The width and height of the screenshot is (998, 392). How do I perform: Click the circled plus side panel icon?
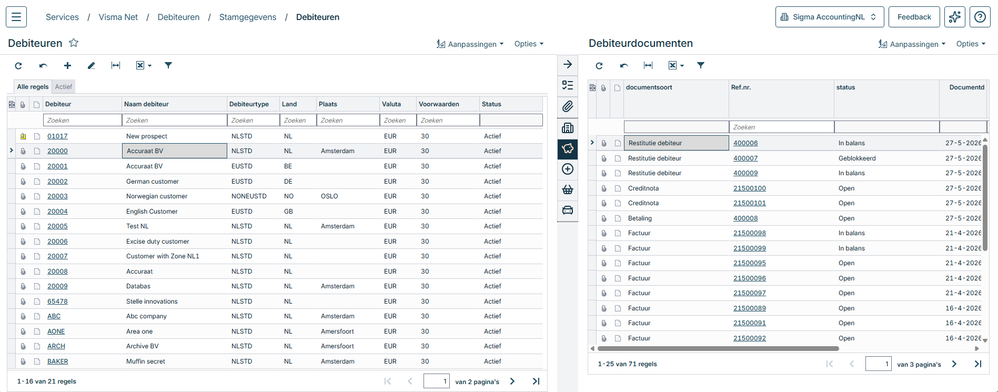[568, 169]
